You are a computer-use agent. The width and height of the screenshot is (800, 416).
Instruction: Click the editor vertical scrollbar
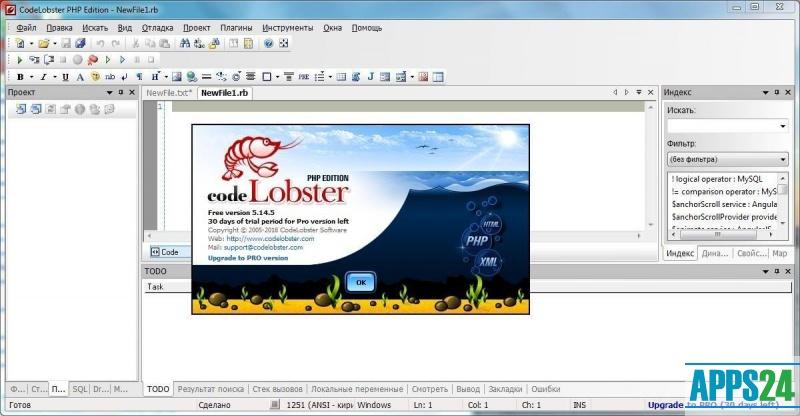(x=651, y=166)
